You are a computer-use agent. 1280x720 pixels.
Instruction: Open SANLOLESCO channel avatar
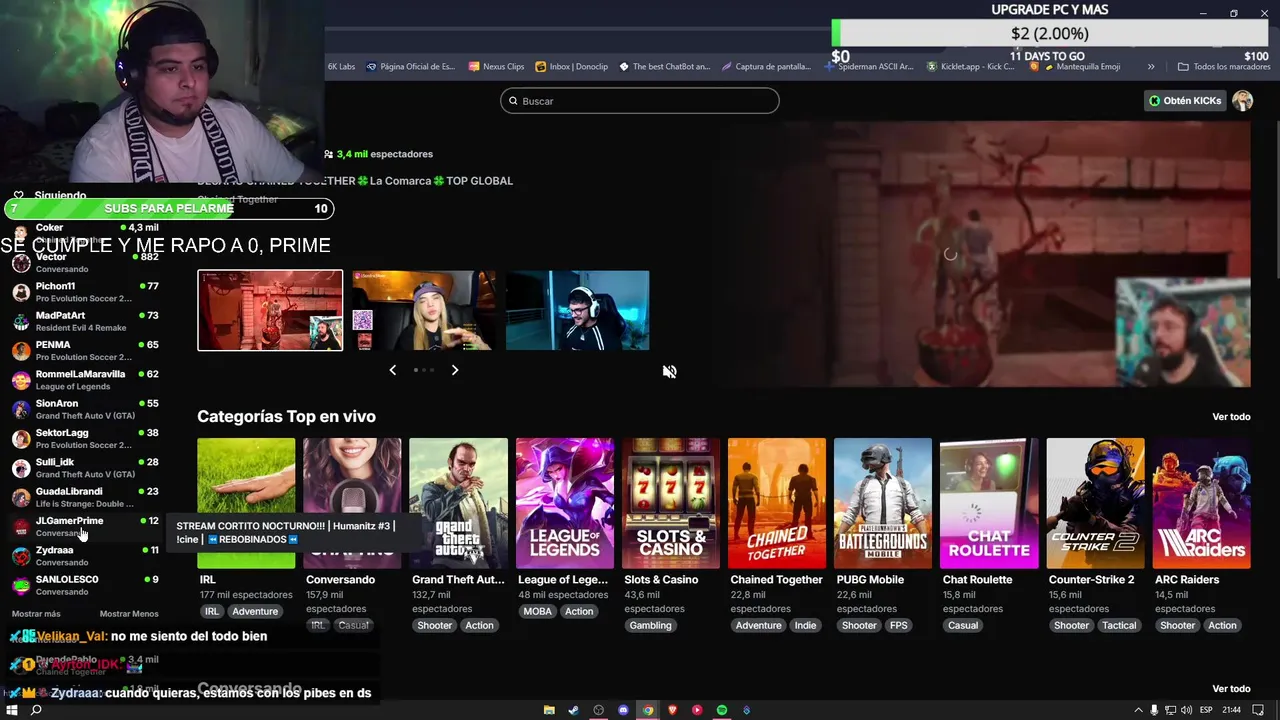[21, 586]
